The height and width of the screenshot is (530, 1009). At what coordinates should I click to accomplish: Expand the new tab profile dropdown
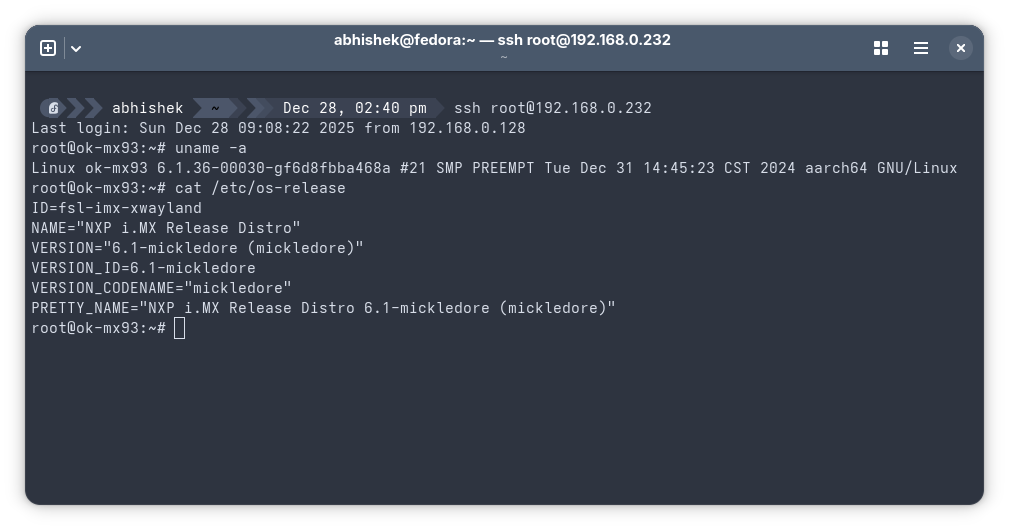tap(76, 48)
